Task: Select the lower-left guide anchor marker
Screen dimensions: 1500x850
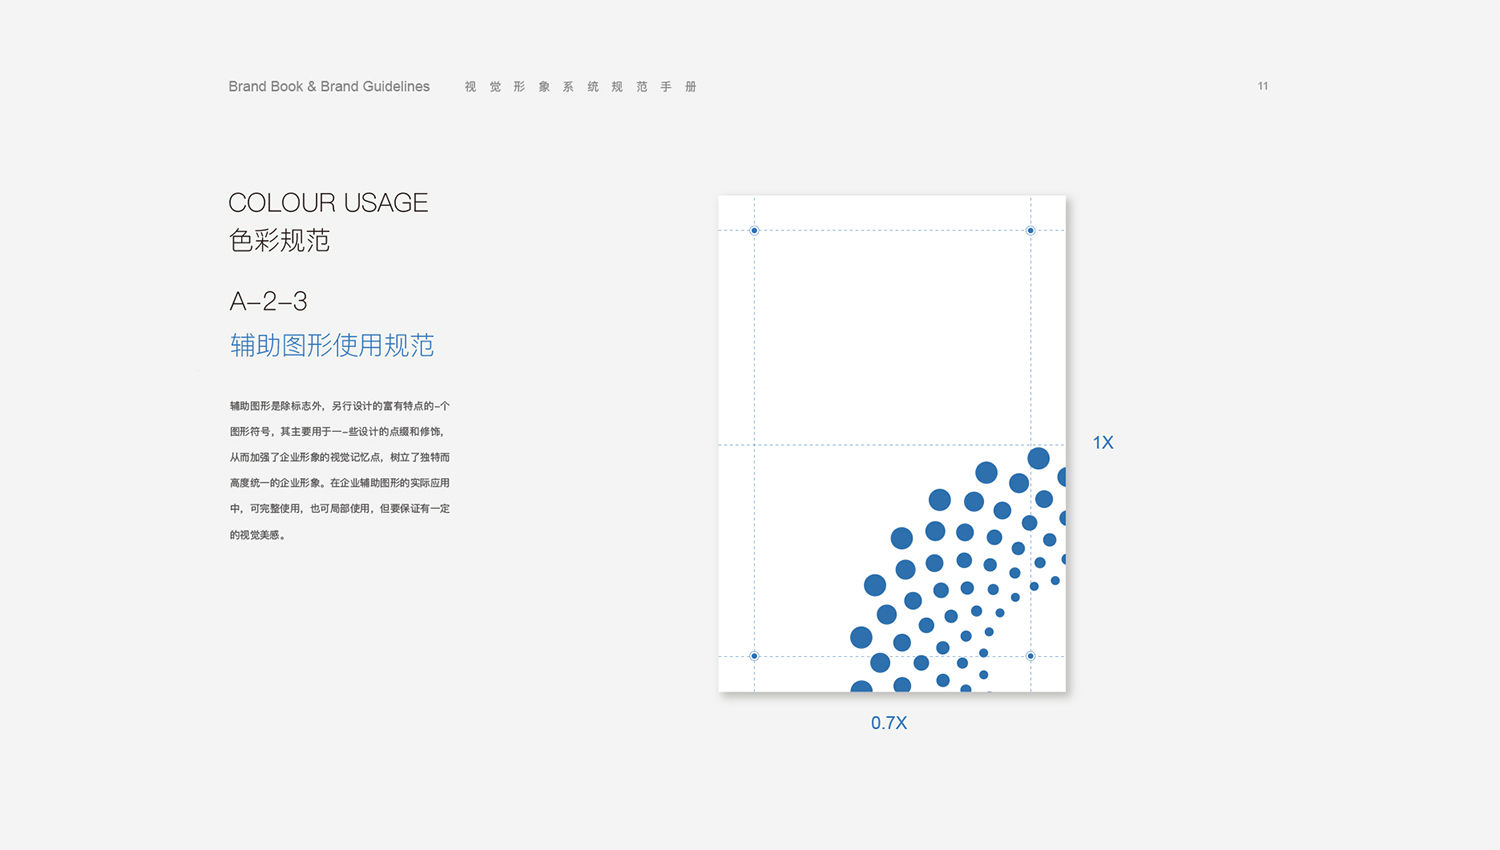Action: [x=754, y=656]
